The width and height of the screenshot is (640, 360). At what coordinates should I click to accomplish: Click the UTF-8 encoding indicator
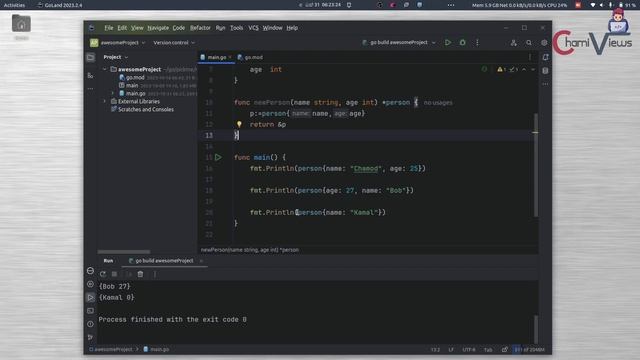(469, 349)
